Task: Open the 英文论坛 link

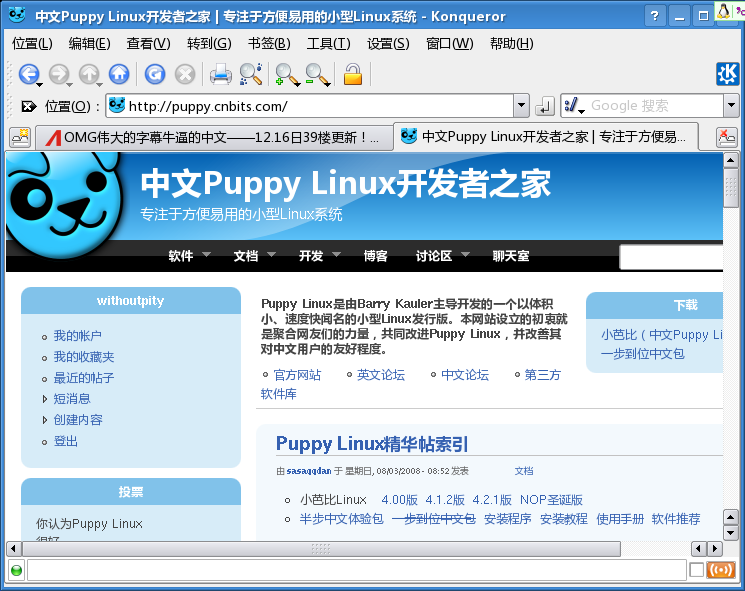Action: 381,375
